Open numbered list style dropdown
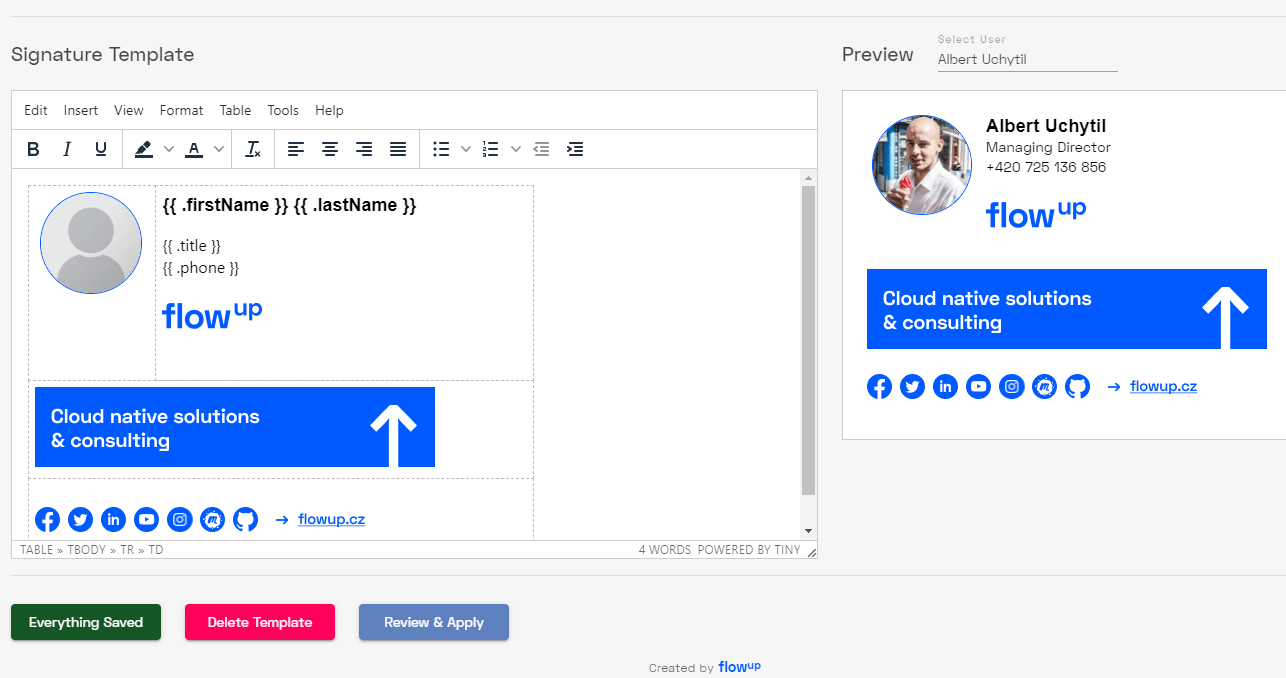Screen dimensions: 1286x678 click(x=516, y=149)
